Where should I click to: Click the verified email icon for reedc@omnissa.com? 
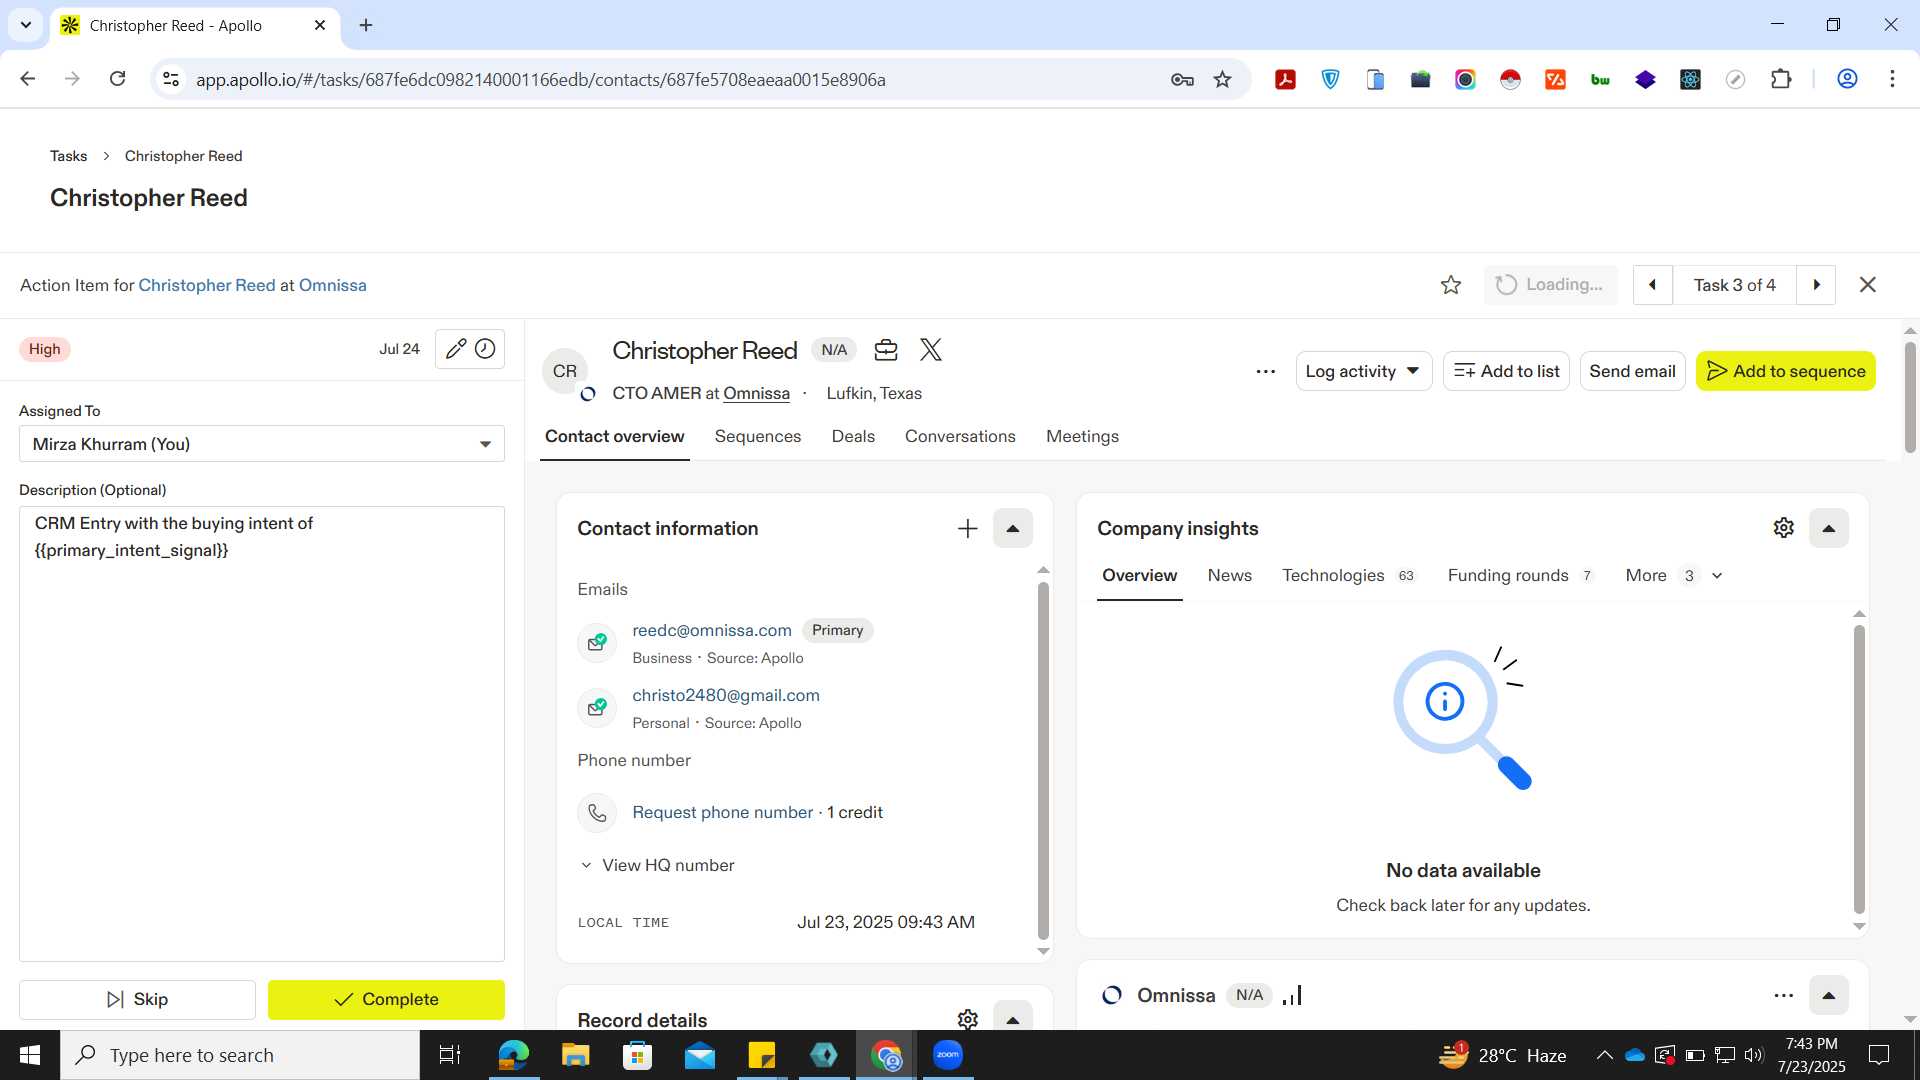[597, 642]
